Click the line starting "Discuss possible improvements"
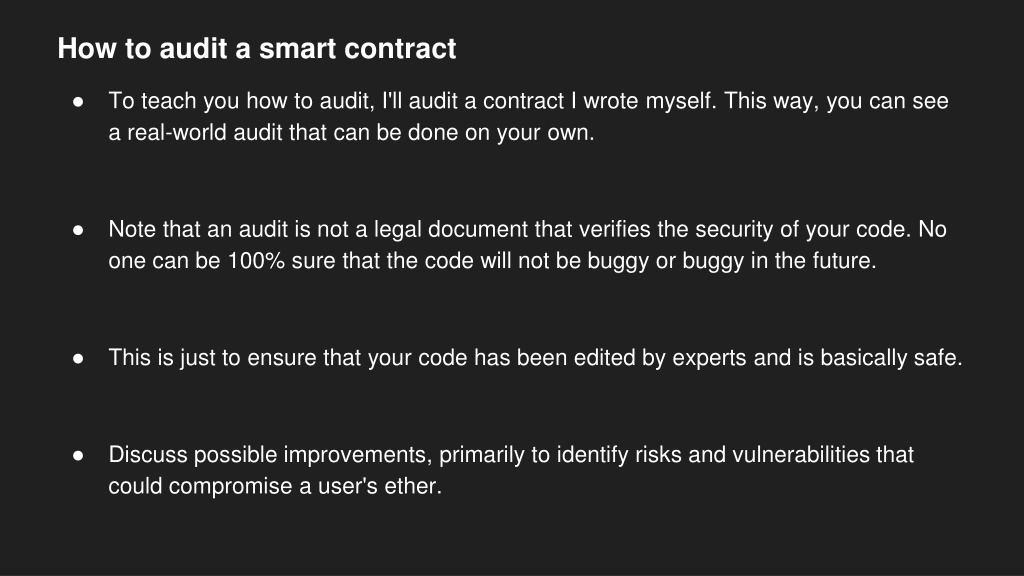 click(511, 455)
